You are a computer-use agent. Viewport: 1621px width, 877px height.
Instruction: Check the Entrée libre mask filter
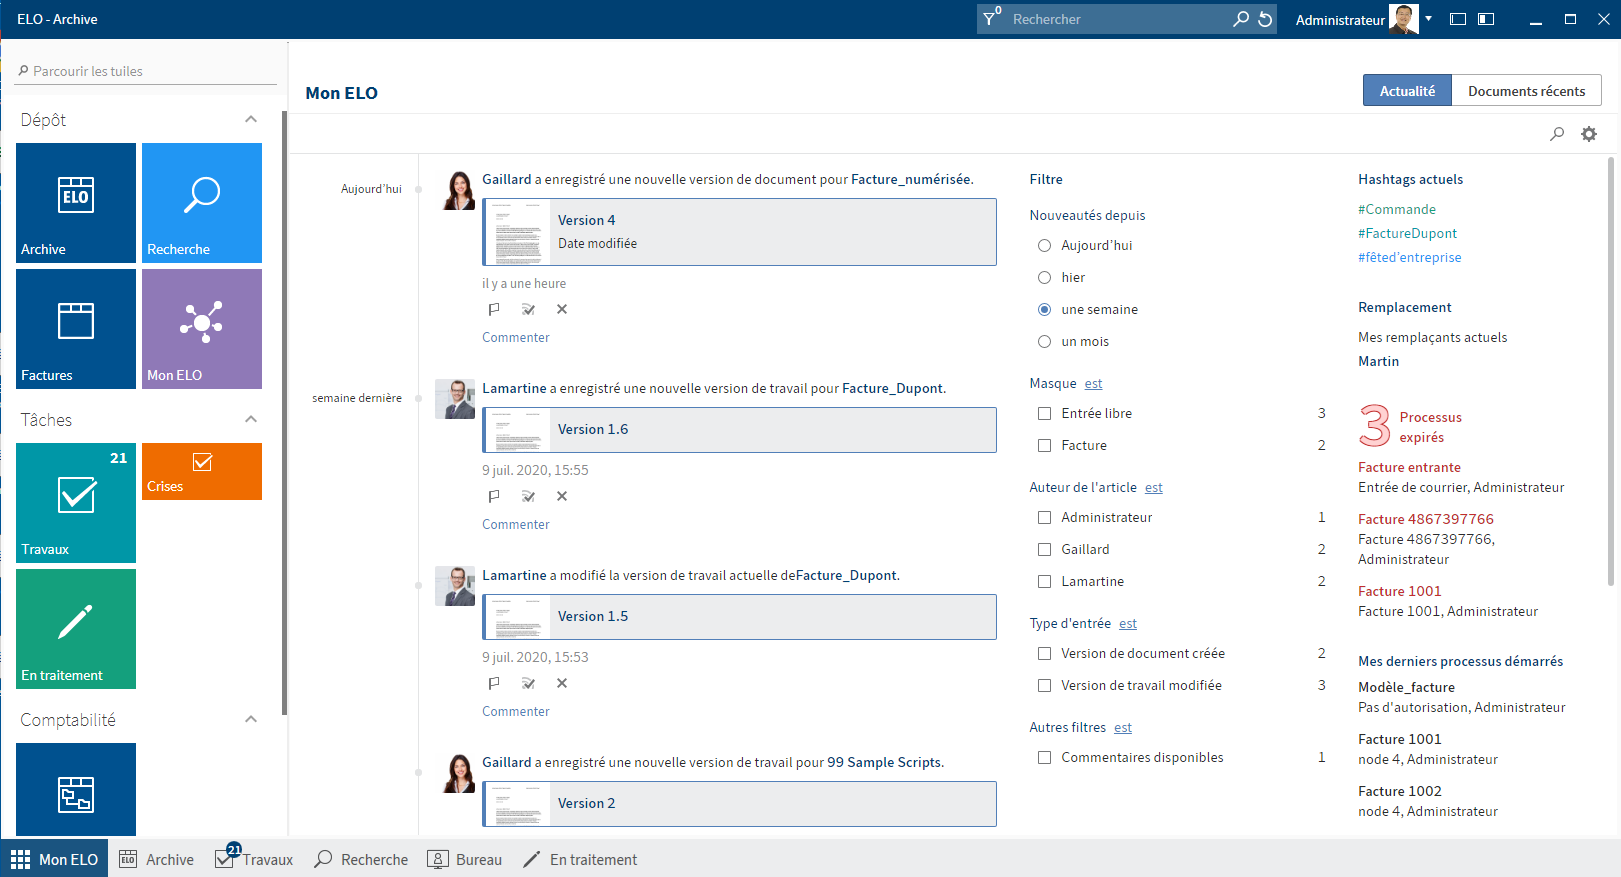(1044, 413)
